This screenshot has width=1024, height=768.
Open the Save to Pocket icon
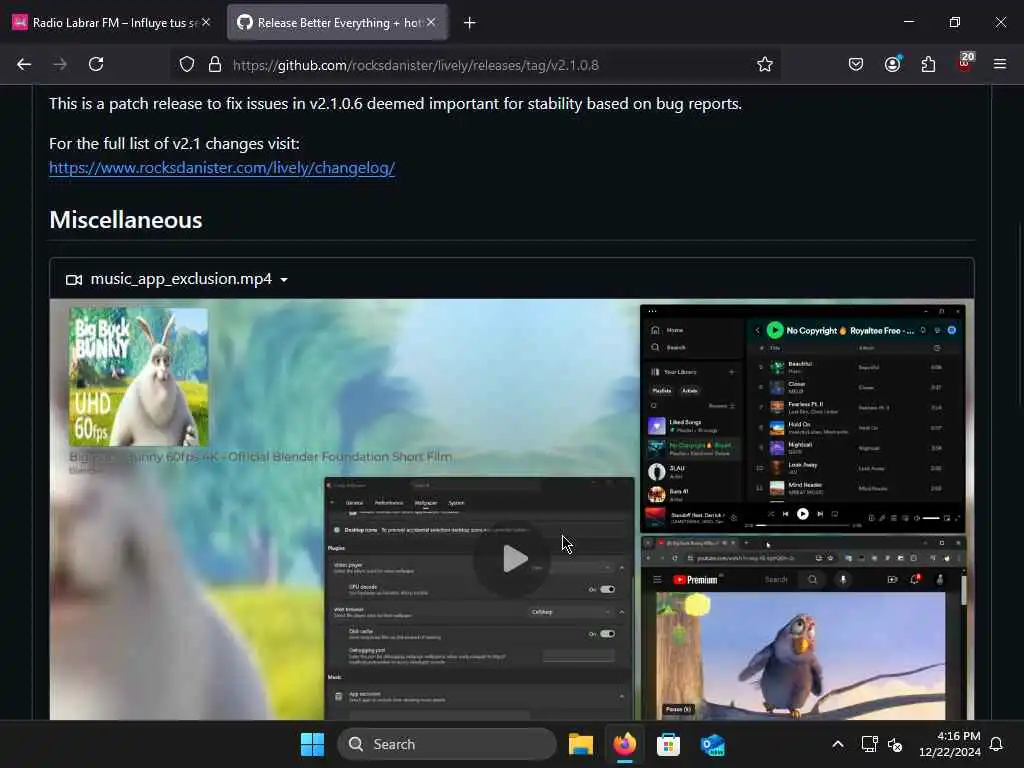click(856, 64)
